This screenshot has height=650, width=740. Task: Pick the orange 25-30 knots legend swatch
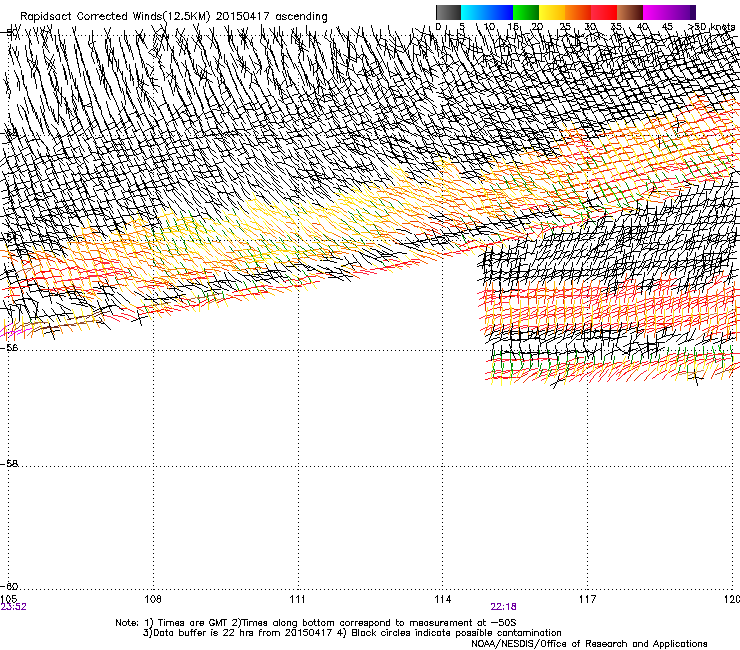coord(578,12)
